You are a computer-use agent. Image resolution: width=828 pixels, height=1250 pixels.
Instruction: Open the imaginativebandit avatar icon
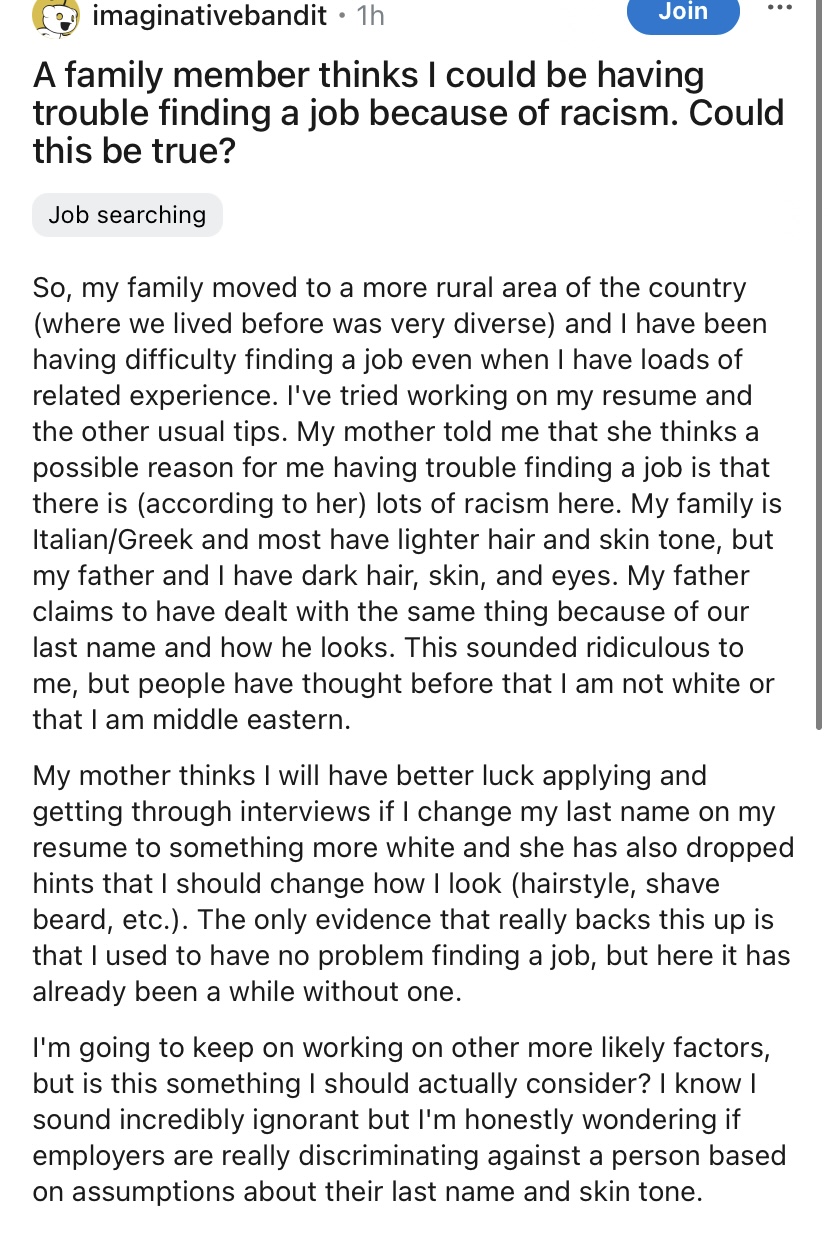click(57, 17)
